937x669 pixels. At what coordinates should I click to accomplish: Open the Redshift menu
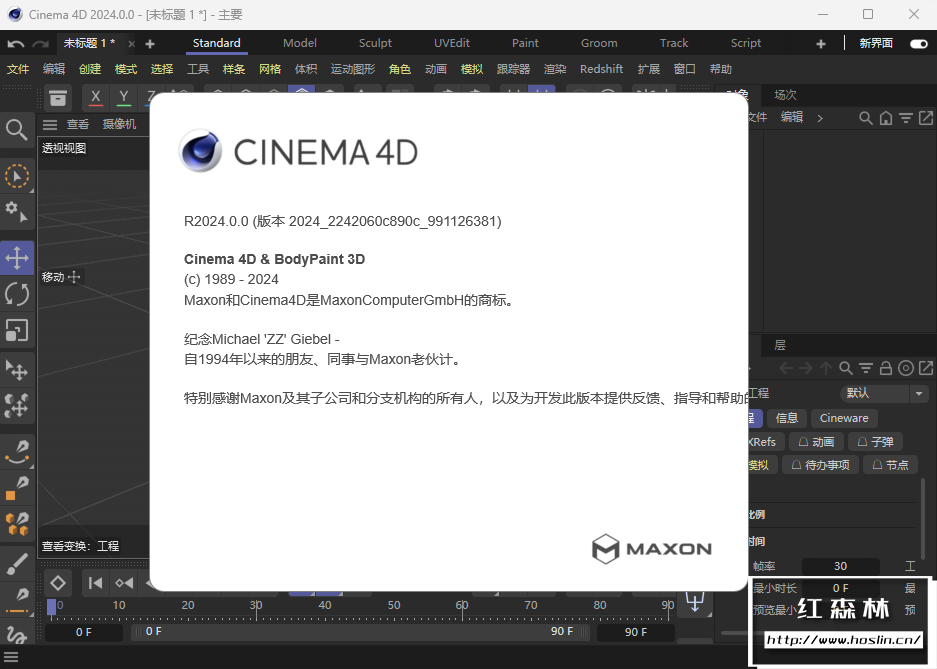tap(601, 69)
